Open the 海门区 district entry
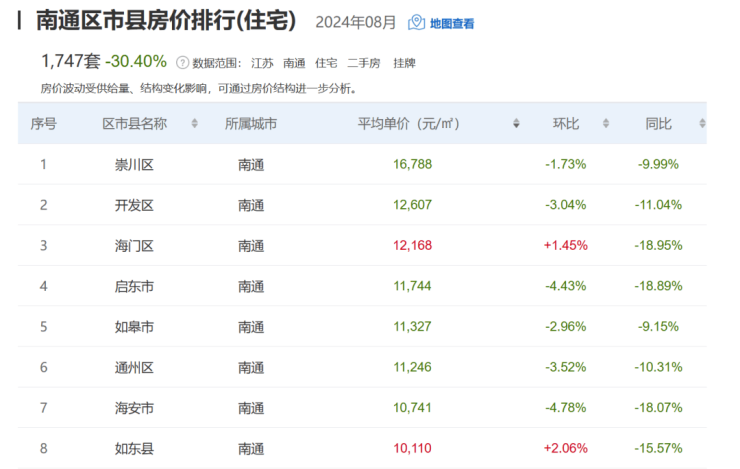This screenshot has width=740, height=469. [x=135, y=246]
